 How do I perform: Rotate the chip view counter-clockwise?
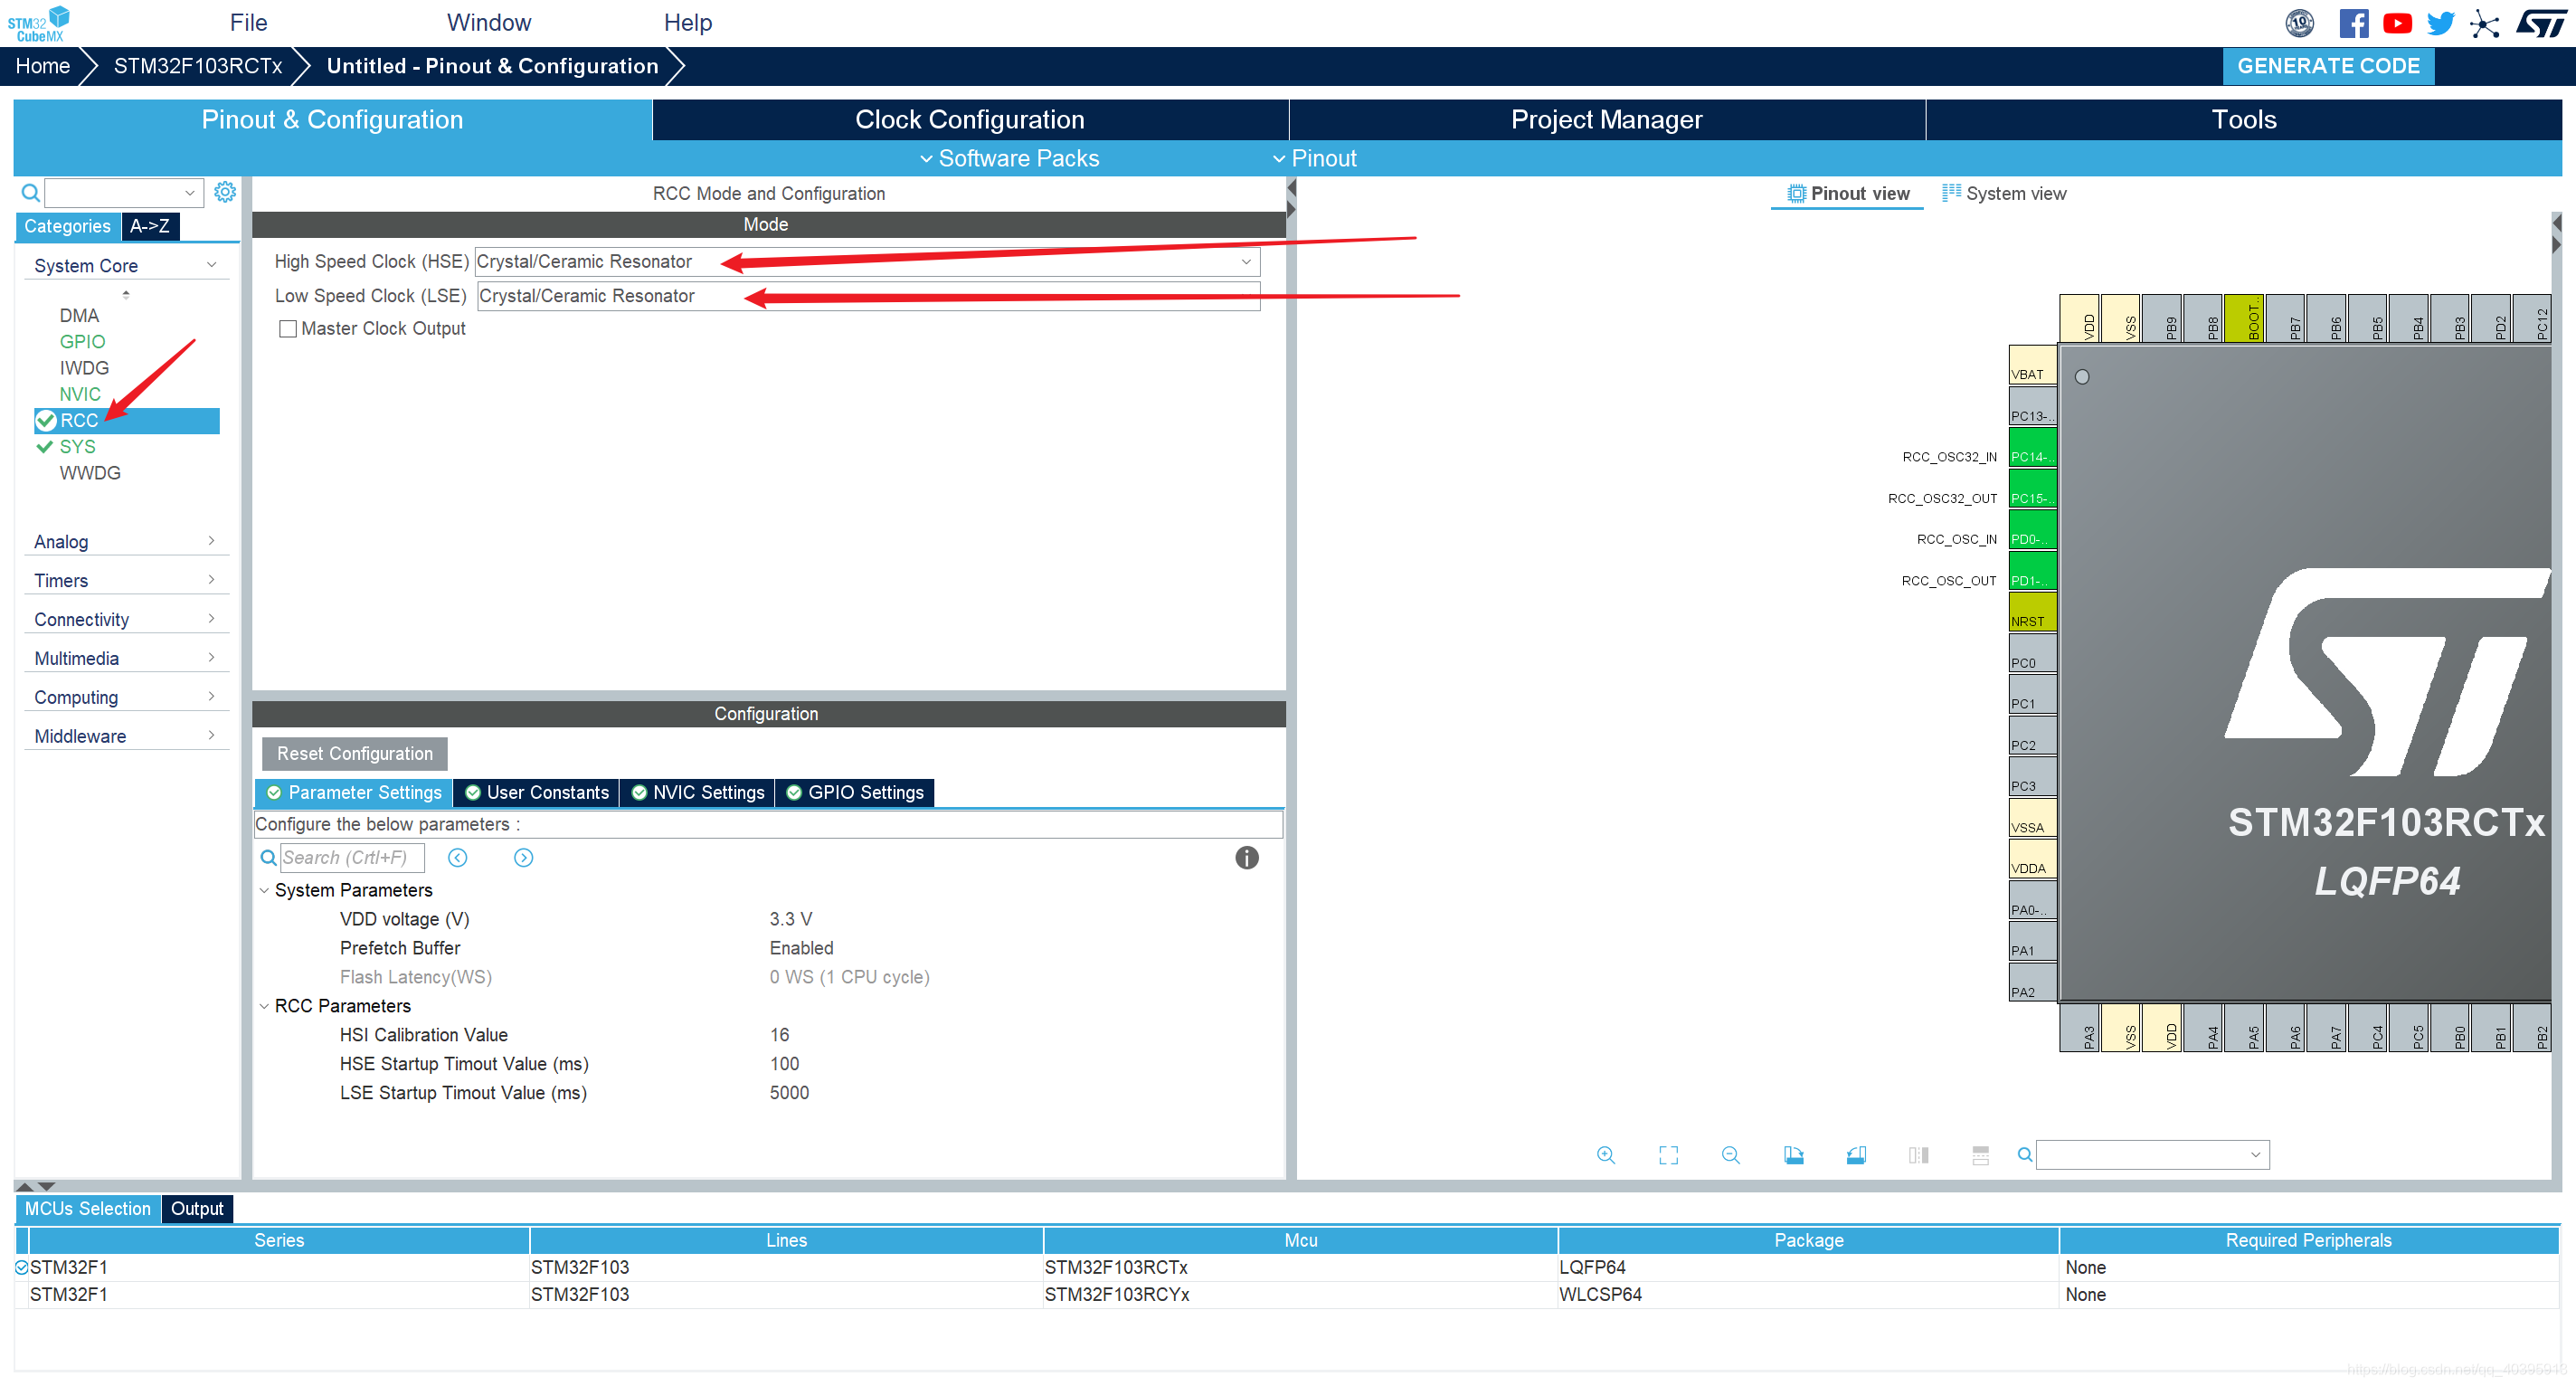click(x=1856, y=1155)
